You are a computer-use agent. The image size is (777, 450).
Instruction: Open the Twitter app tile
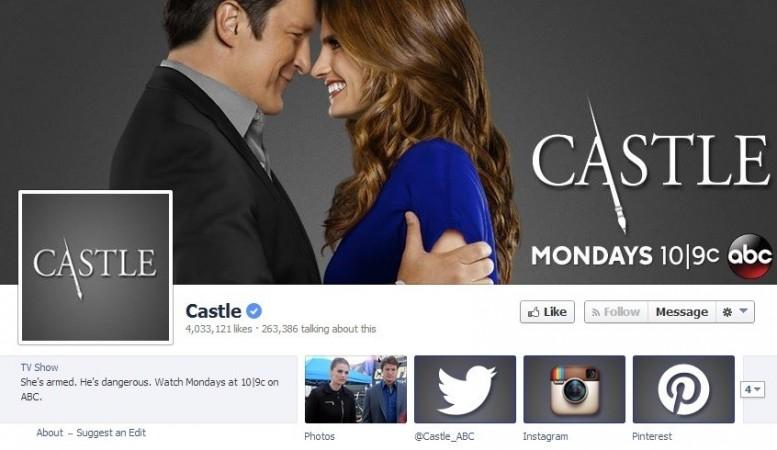465,389
